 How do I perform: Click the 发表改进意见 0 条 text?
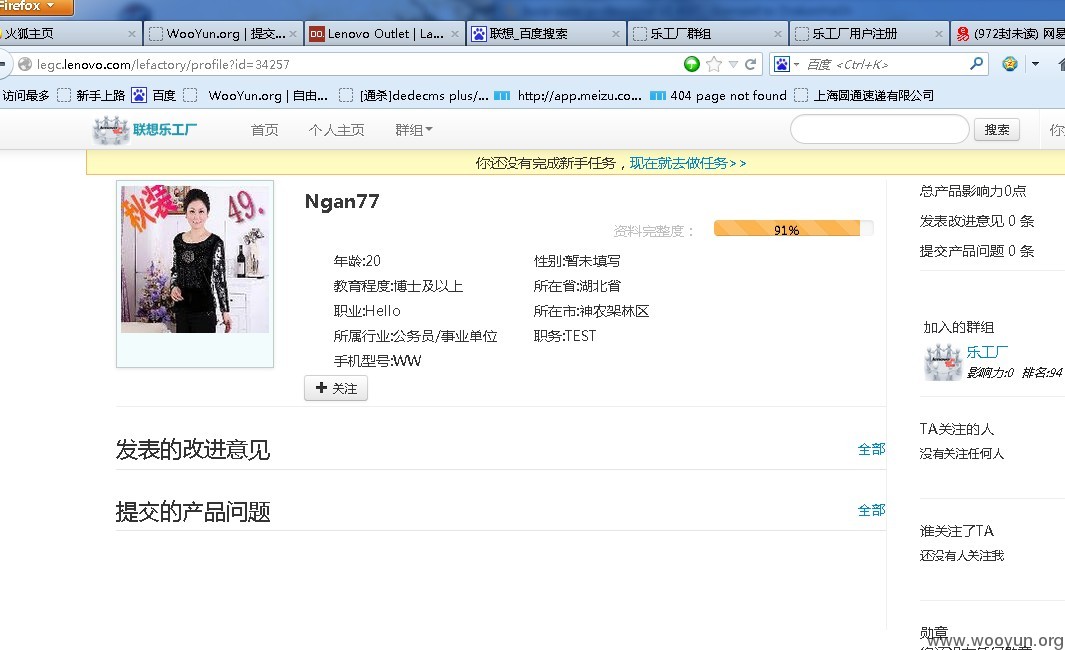[x=977, y=221]
